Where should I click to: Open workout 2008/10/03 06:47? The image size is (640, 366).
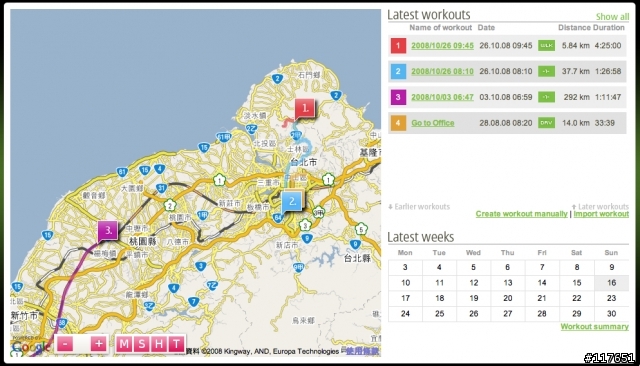pyautogui.click(x=442, y=97)
